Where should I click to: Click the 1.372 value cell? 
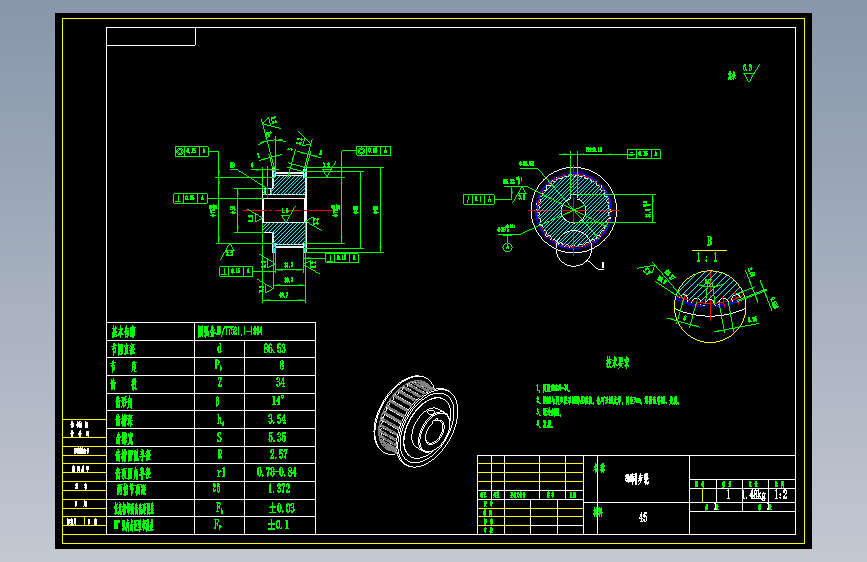point(280,489)
